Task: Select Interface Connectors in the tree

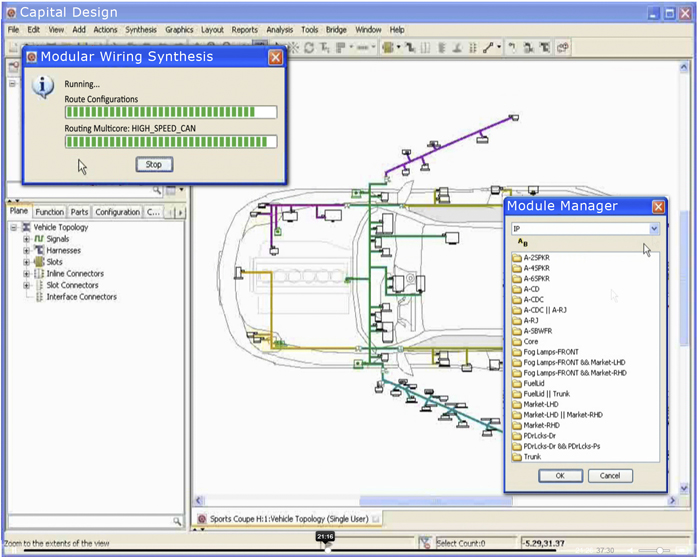Action: tap(81, 297)
